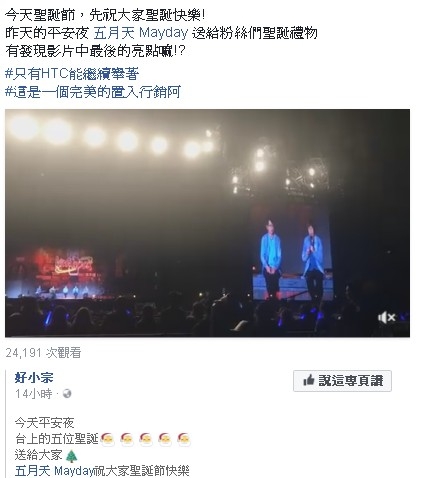Open hashtag #這是一個完美的置入行銷阿
This screenshot has height=478, width=421.
[x=93, y=92]
